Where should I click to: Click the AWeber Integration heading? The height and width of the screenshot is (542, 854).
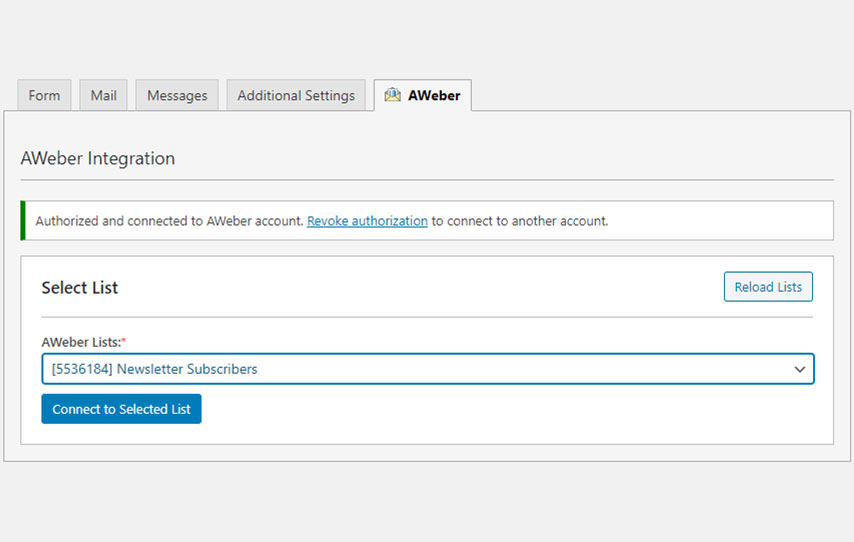pos(97,158)
